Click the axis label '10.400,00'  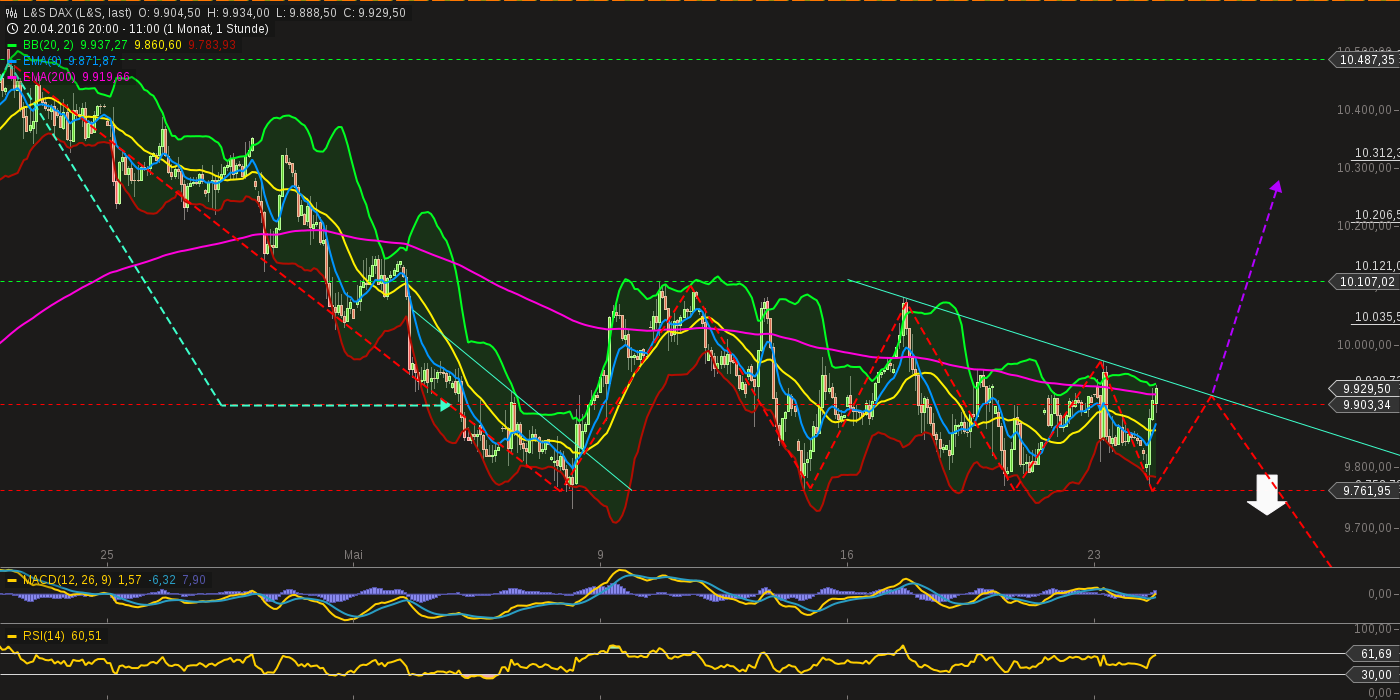1364,110
